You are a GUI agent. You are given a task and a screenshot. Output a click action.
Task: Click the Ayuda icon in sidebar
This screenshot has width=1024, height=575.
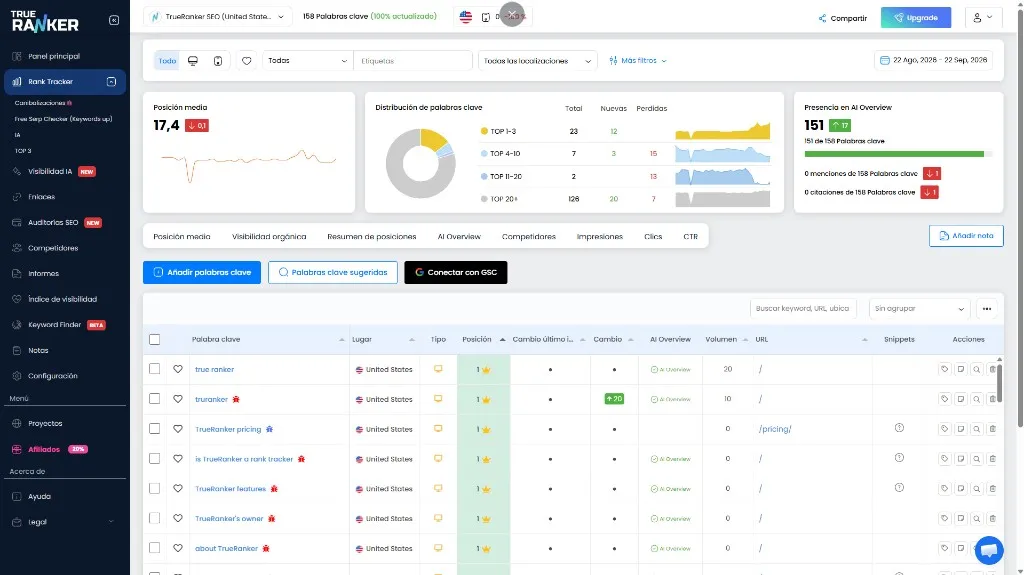pyautogui.click(x=17, y=497)
